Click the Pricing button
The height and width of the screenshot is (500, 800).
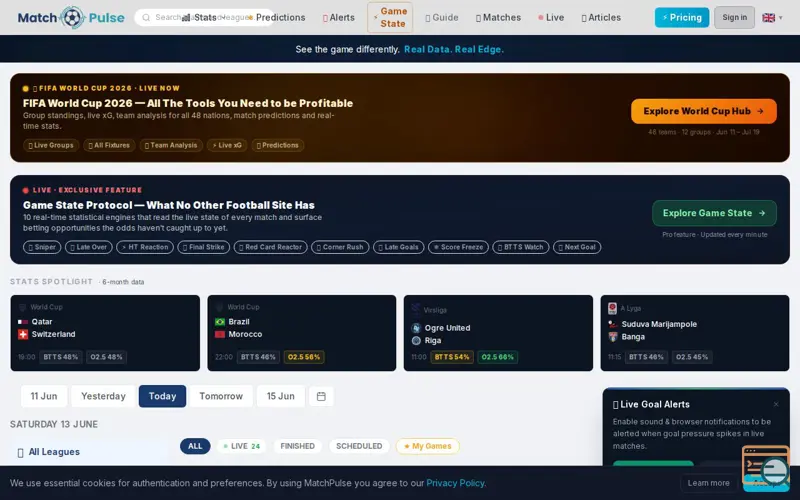coord(682,18)
